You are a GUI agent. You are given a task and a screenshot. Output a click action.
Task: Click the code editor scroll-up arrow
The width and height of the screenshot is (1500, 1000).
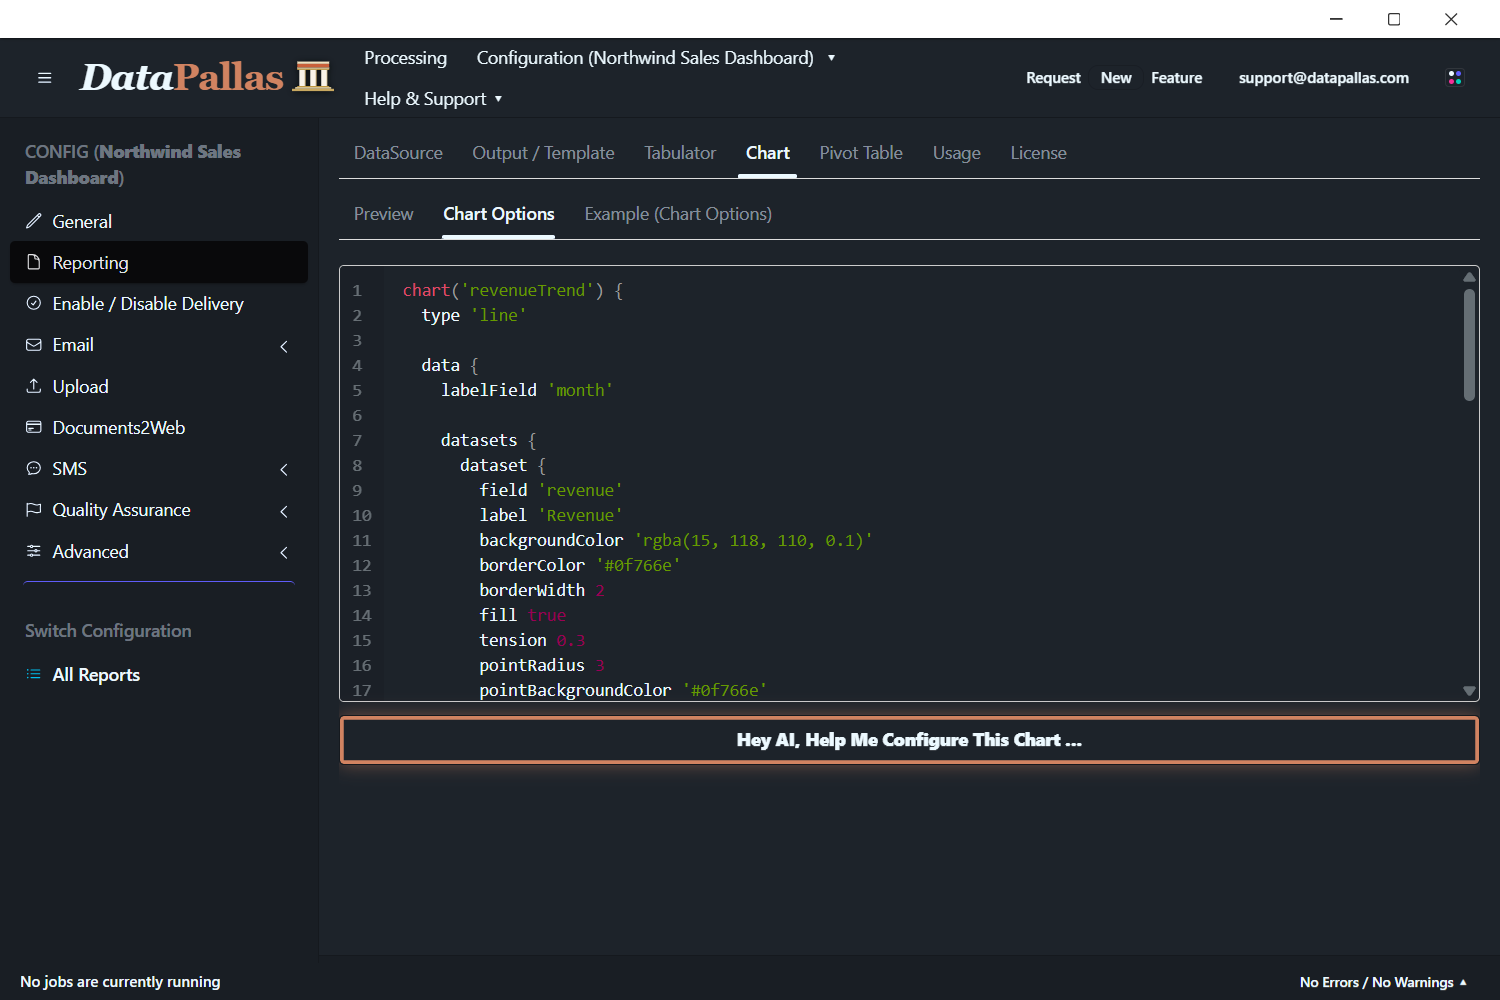1469,277
